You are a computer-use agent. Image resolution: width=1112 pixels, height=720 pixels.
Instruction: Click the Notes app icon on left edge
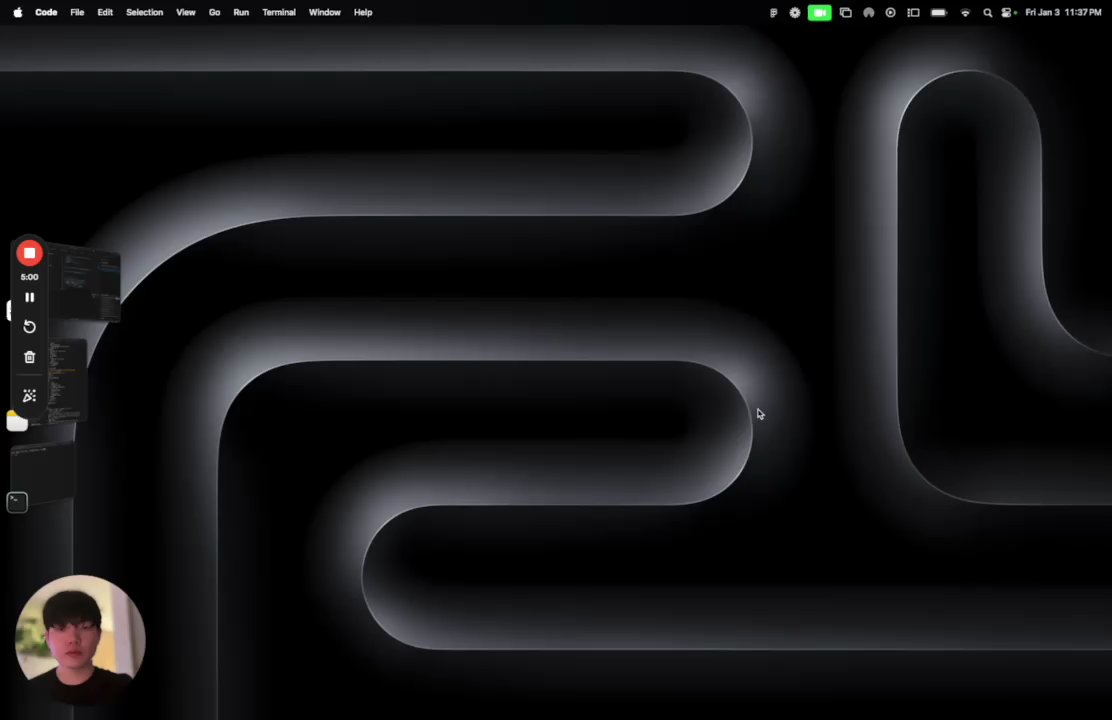(x=17, y=421)
